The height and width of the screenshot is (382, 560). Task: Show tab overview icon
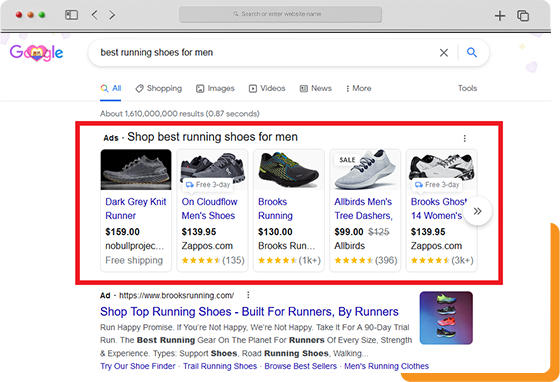click(x=523, y=15)
